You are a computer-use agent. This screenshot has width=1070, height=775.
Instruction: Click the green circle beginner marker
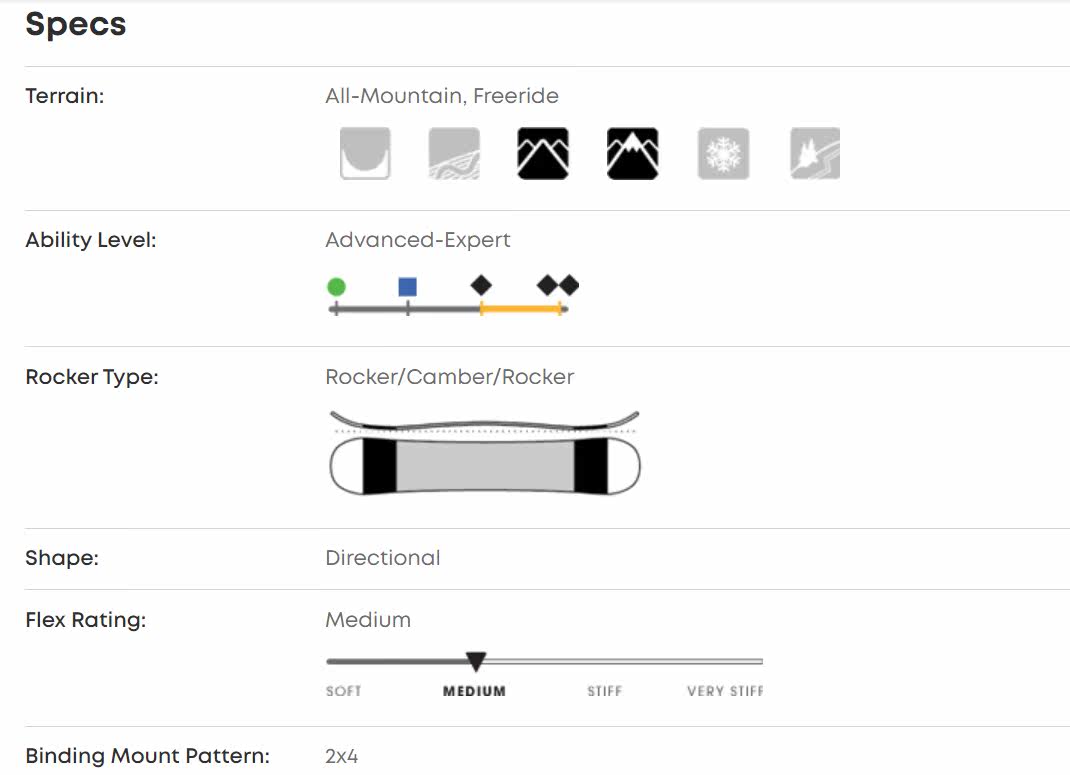(336, 287)
